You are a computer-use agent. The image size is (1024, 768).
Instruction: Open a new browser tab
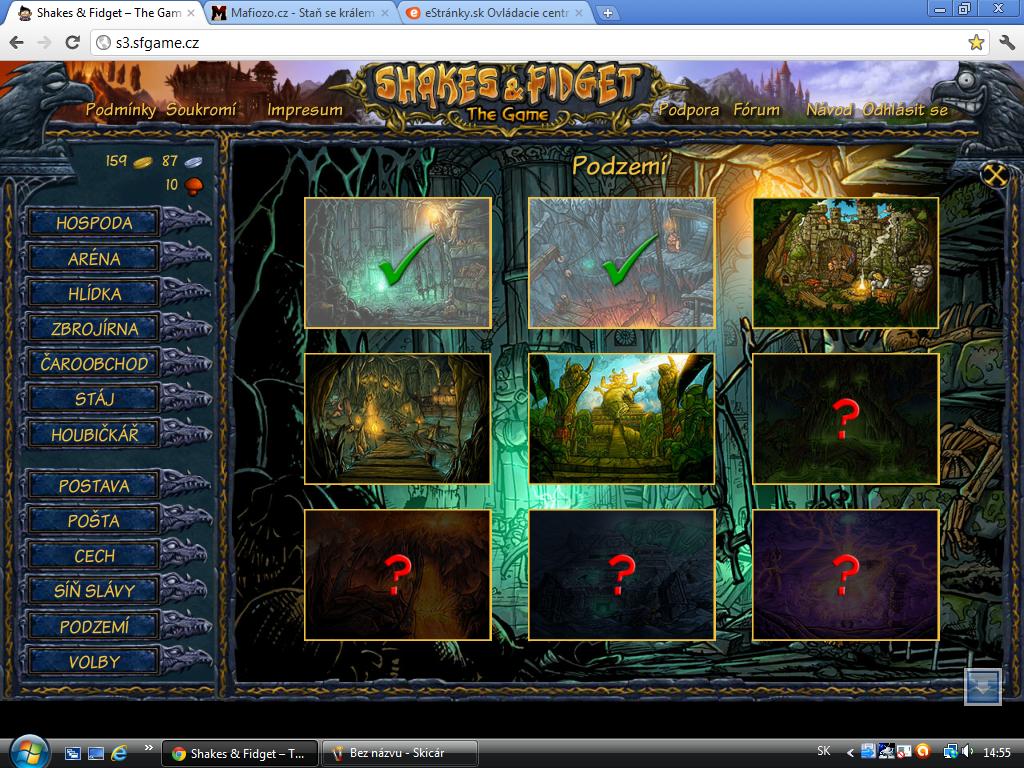coord(607,13)
